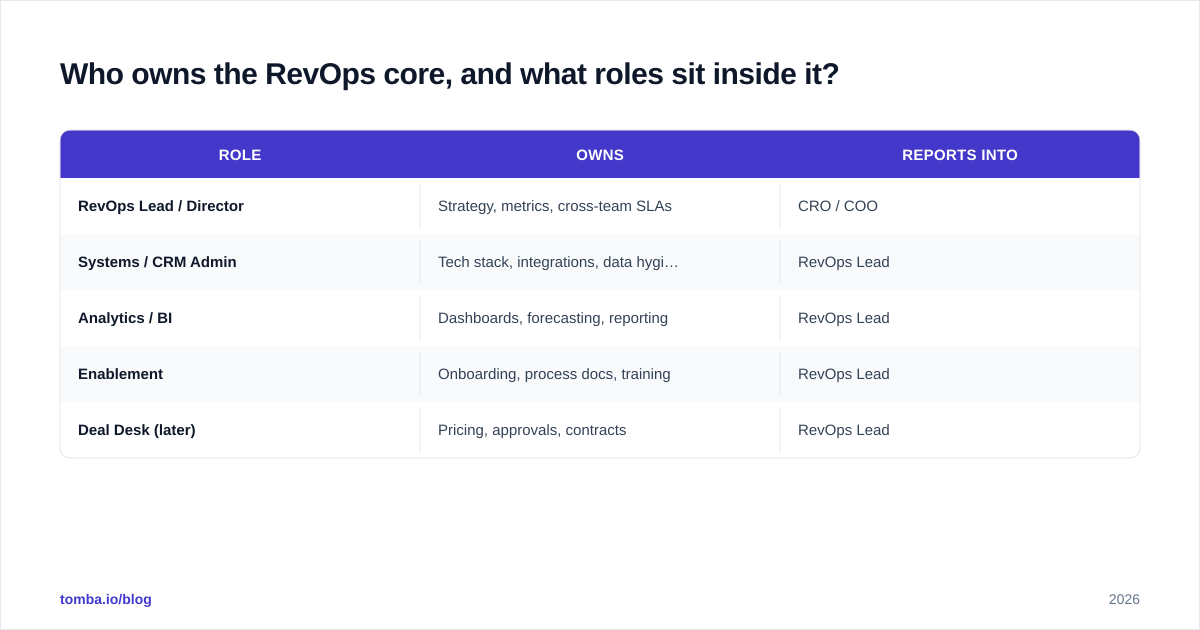Click the OWNS column header
1200x630 pixels.
point(600,155)
